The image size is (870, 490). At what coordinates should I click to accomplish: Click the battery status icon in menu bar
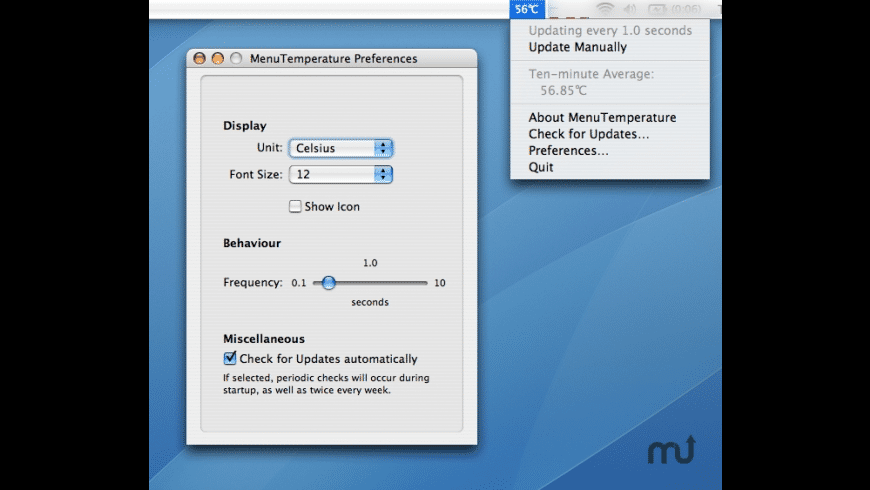[x=657, y=9]
